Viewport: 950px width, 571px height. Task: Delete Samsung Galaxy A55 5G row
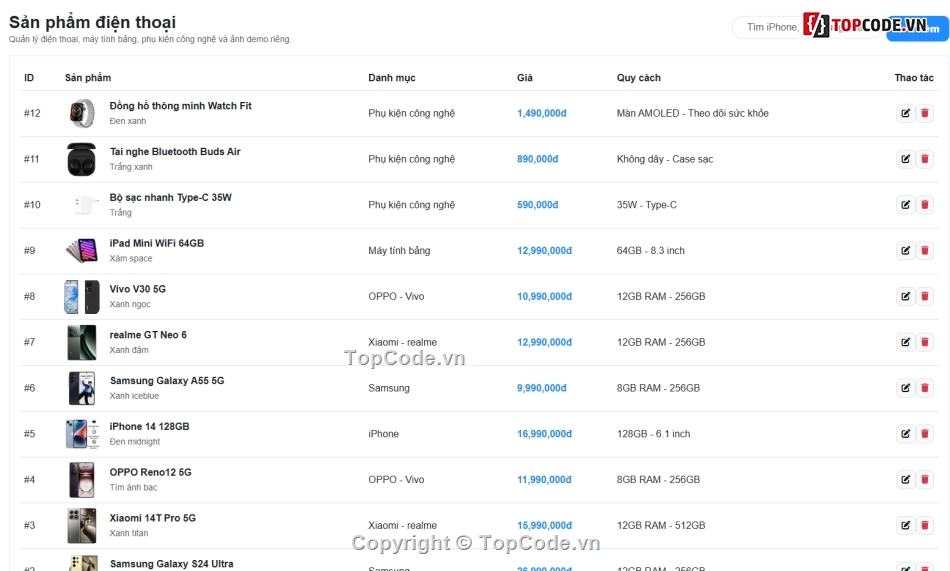[925, 388]
